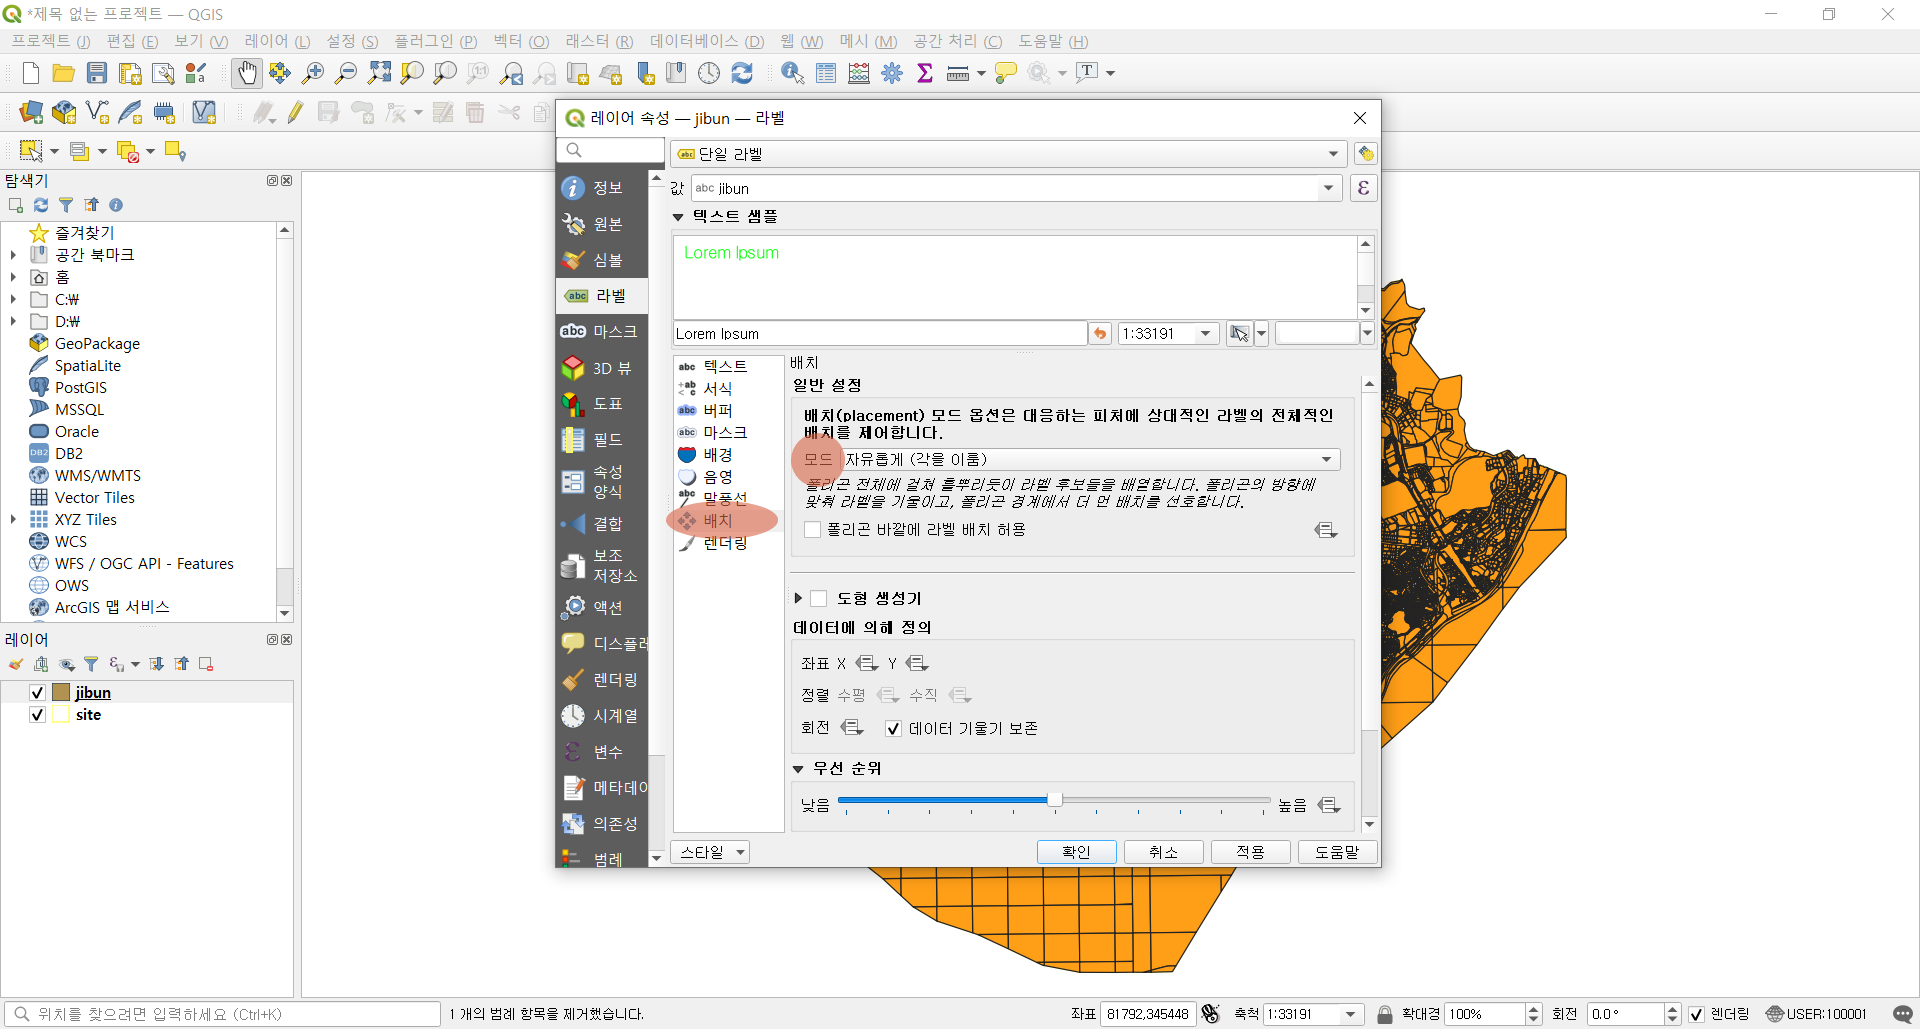
Task: Select the Text section in label settings
Action: tap(724, 367)
